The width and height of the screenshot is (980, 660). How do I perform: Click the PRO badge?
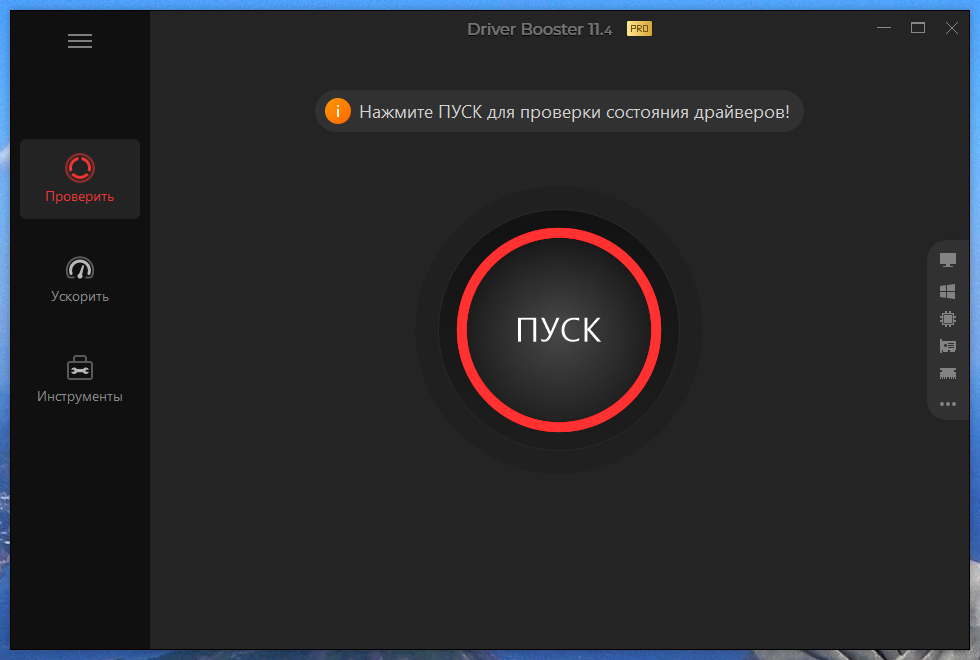point(639,29)
